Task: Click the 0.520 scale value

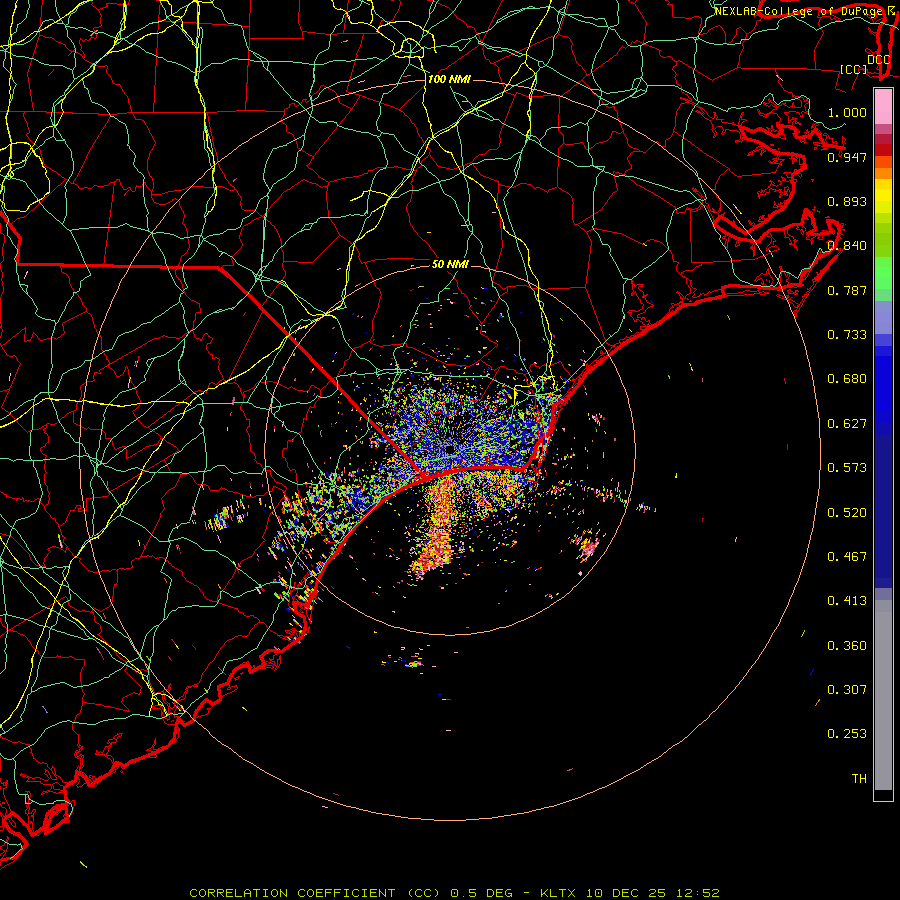Action: 847,513
